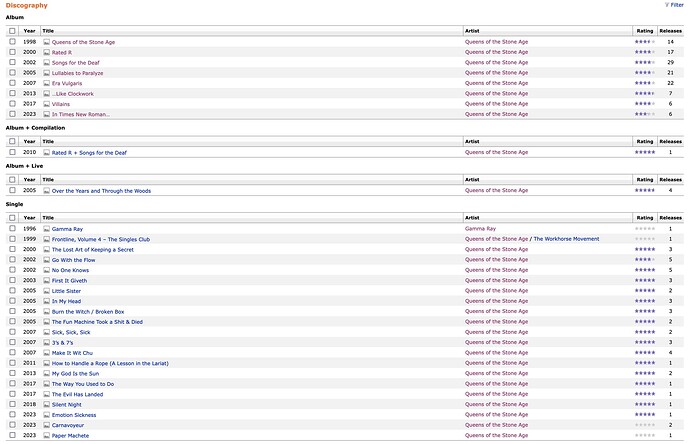
Task: Open The Workhorse Movement artist link
Action: (566, 239)
